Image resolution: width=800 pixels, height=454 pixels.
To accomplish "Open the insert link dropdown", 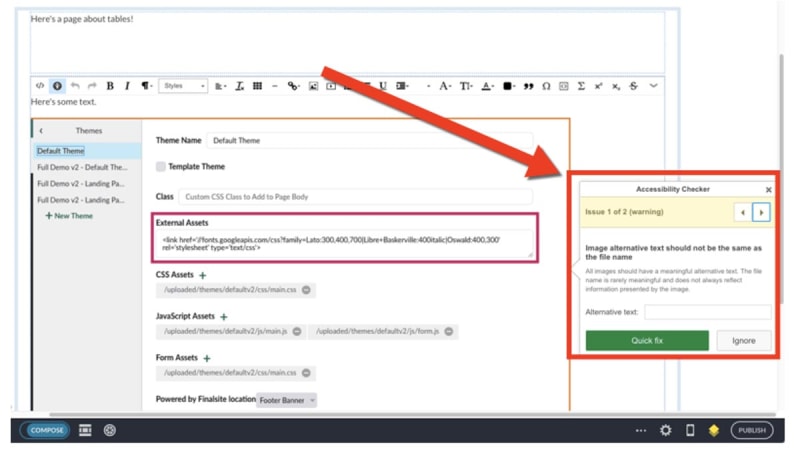I will click(x=293, y=86).
